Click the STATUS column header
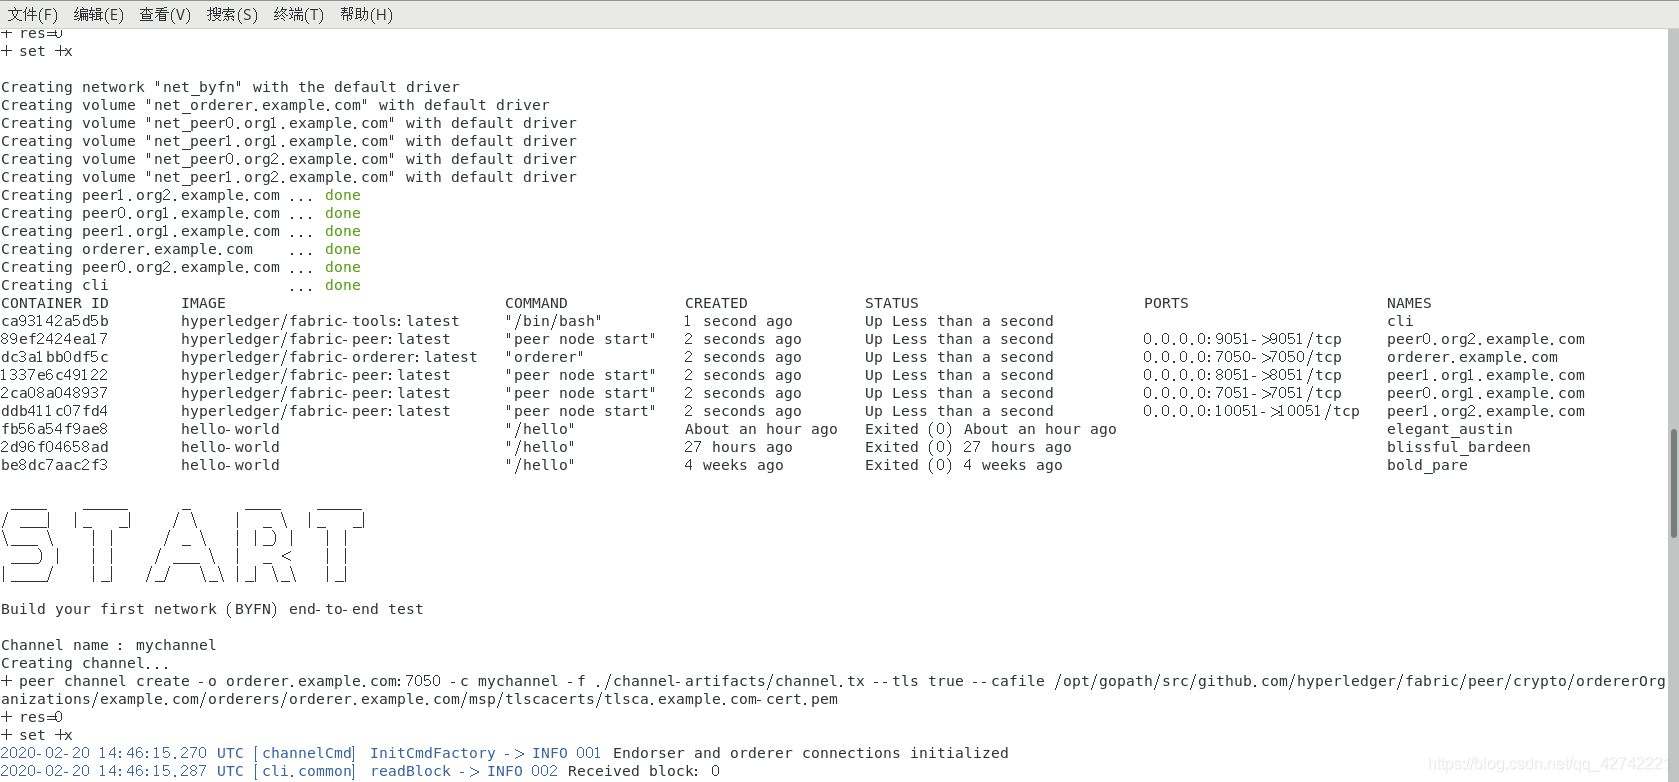Viewport: 1679px width, 782px height. pos(892,303)
